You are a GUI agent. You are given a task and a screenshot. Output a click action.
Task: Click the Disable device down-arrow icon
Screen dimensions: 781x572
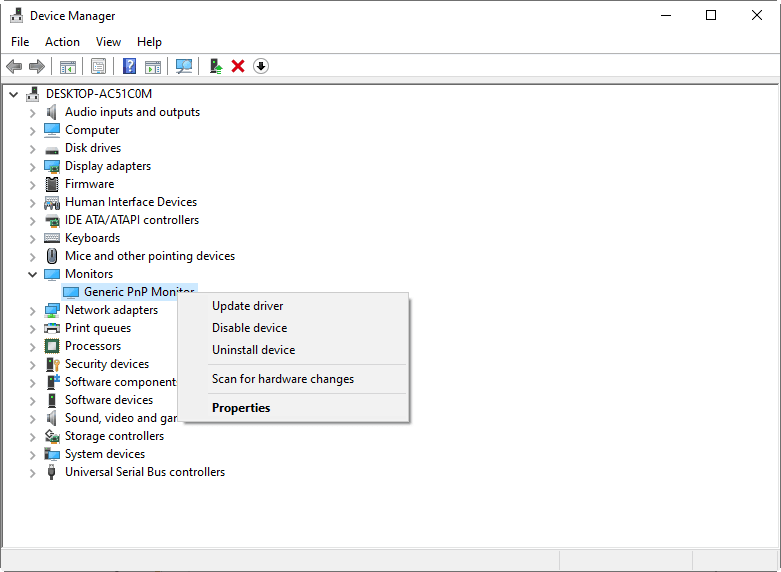261,66
